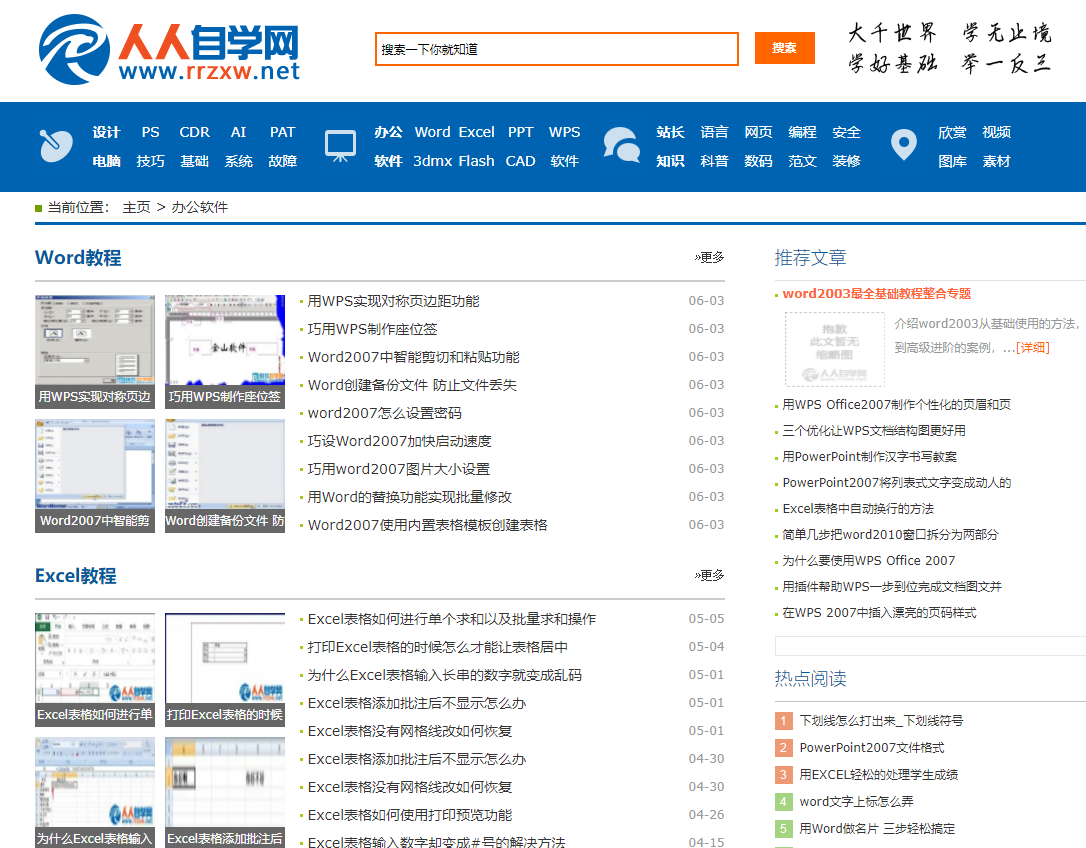This screenshot has height=848, width=1086.
Task: Open article word2007怎么设置密码
Action: coord(384,414)
